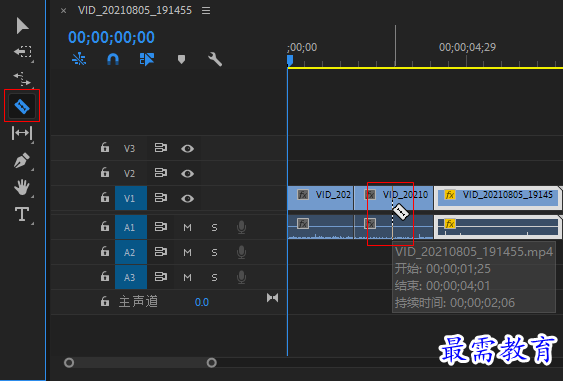Select the selected VID_20210805_19145 clip on V1
The height and width of the screenshot is (381, 563).
point(498,198)
